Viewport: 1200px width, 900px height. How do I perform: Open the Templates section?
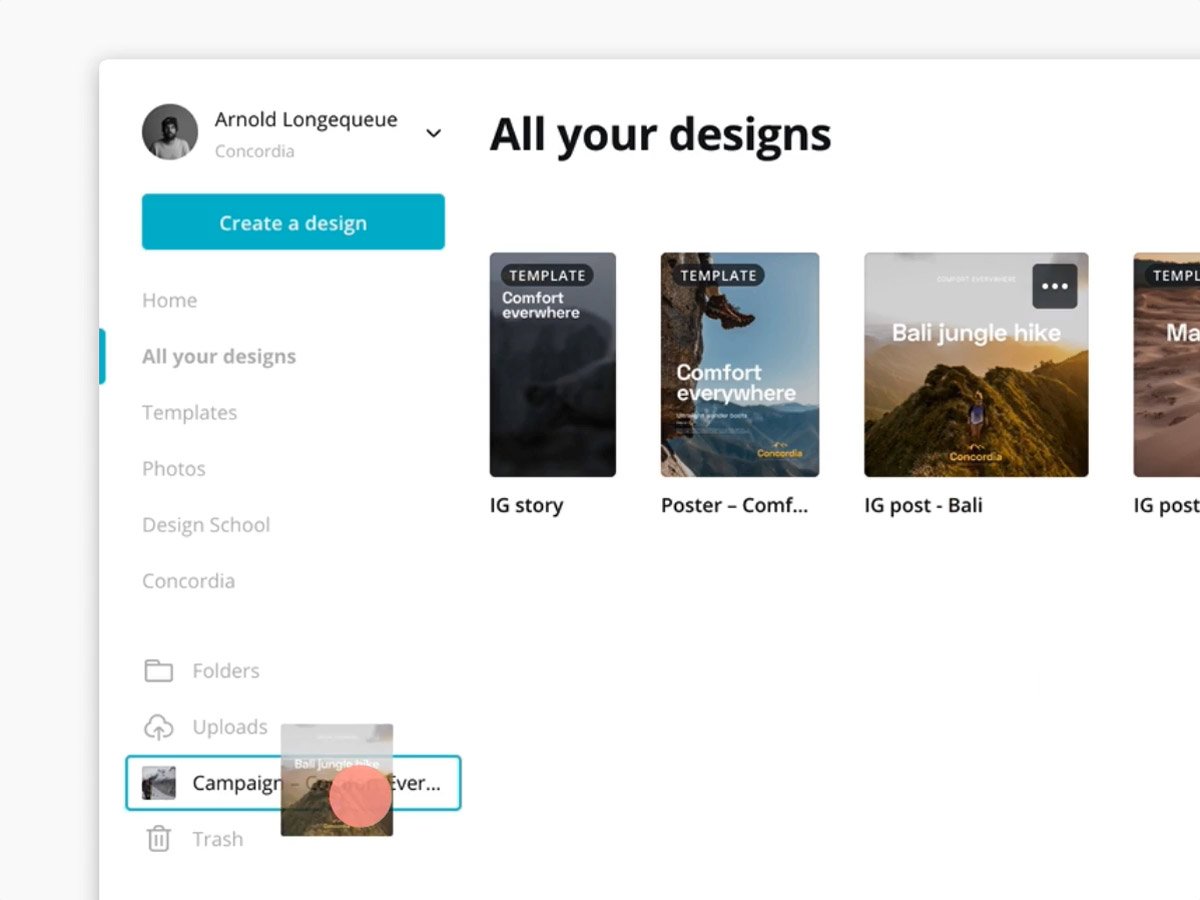(x=189, y=412)
